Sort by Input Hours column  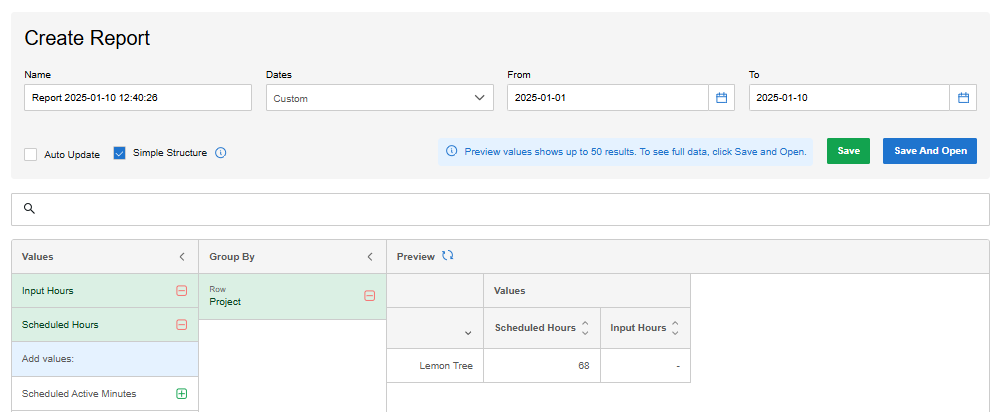click(x=675, y=328)
